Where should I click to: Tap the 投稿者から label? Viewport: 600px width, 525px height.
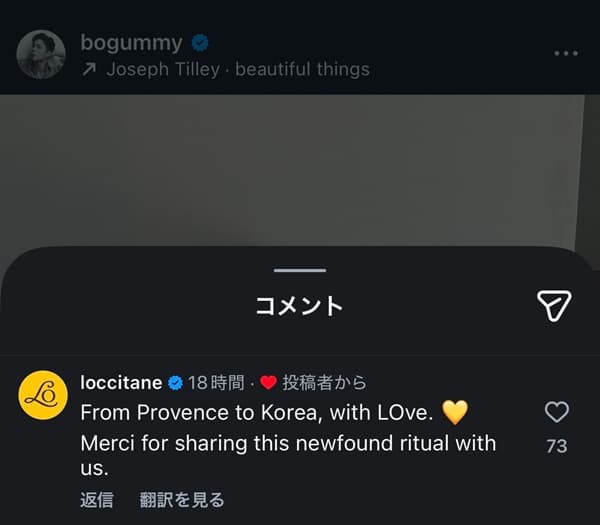tap(324, 383)
